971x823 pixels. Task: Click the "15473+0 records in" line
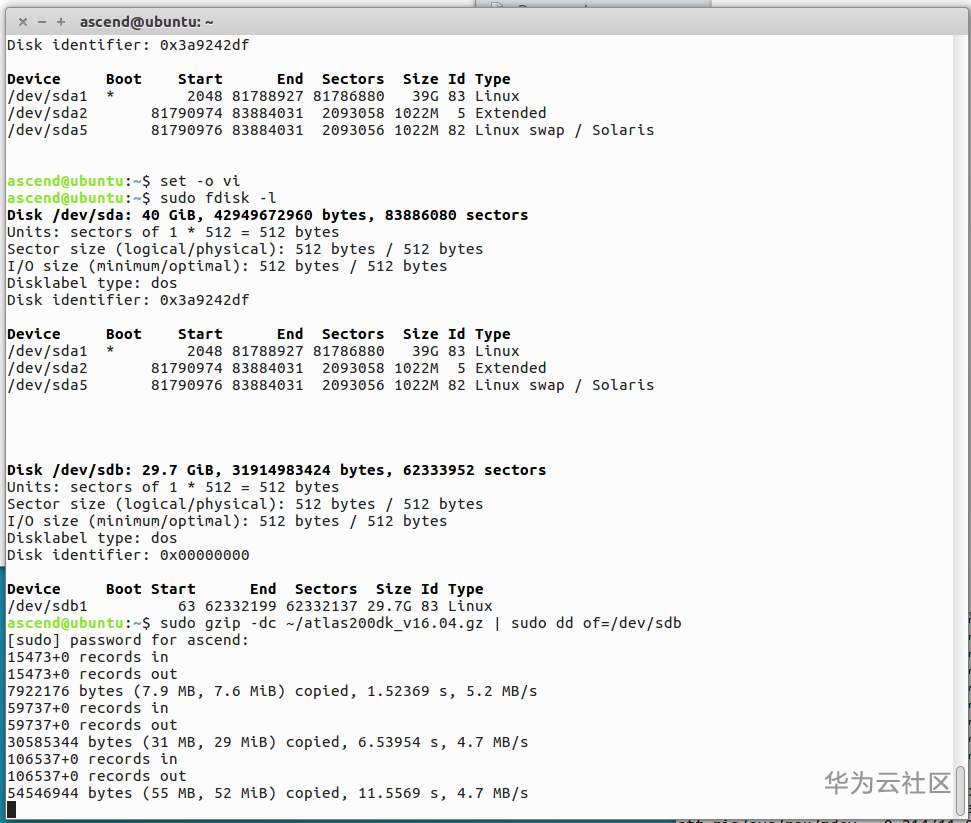pyautogui.click(x=87, y=657)
